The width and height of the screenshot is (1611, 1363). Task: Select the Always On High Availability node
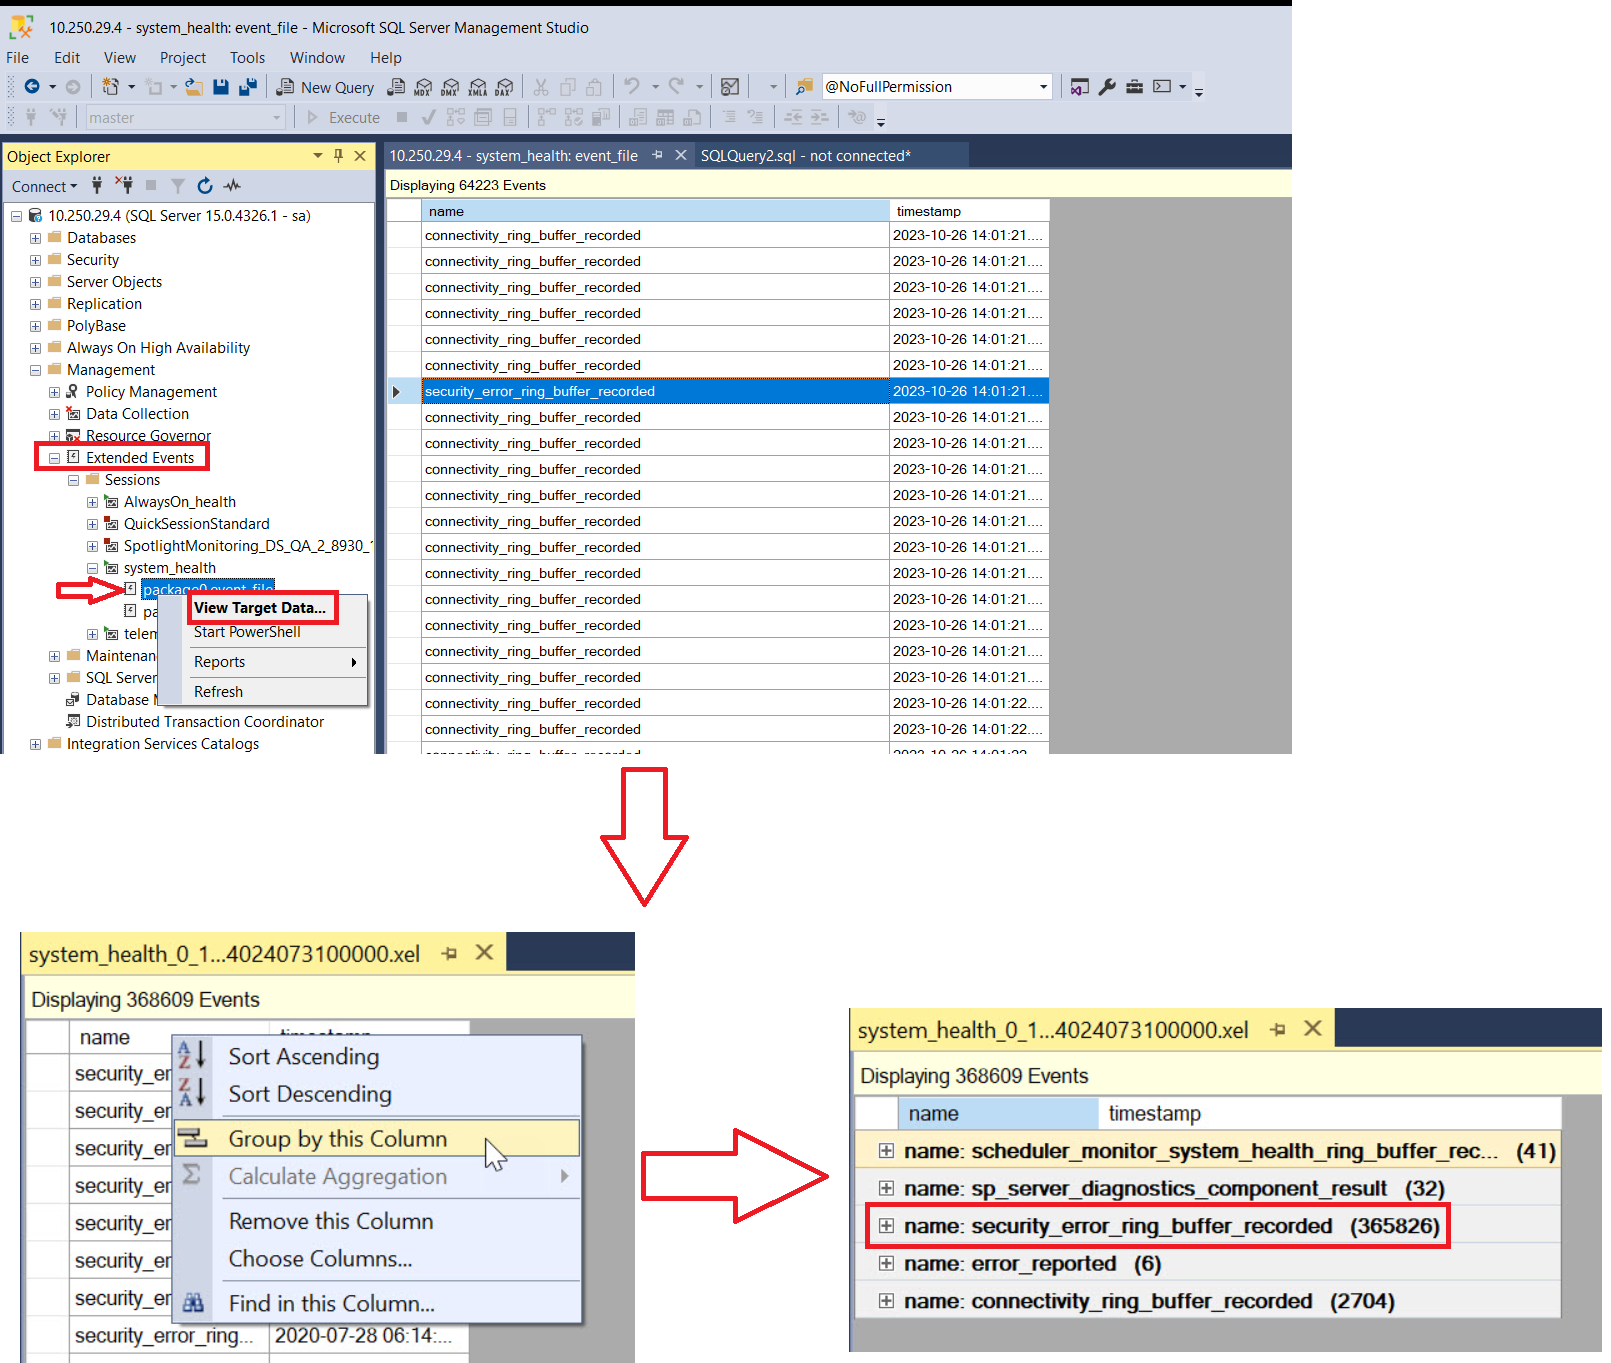point(158,348)
